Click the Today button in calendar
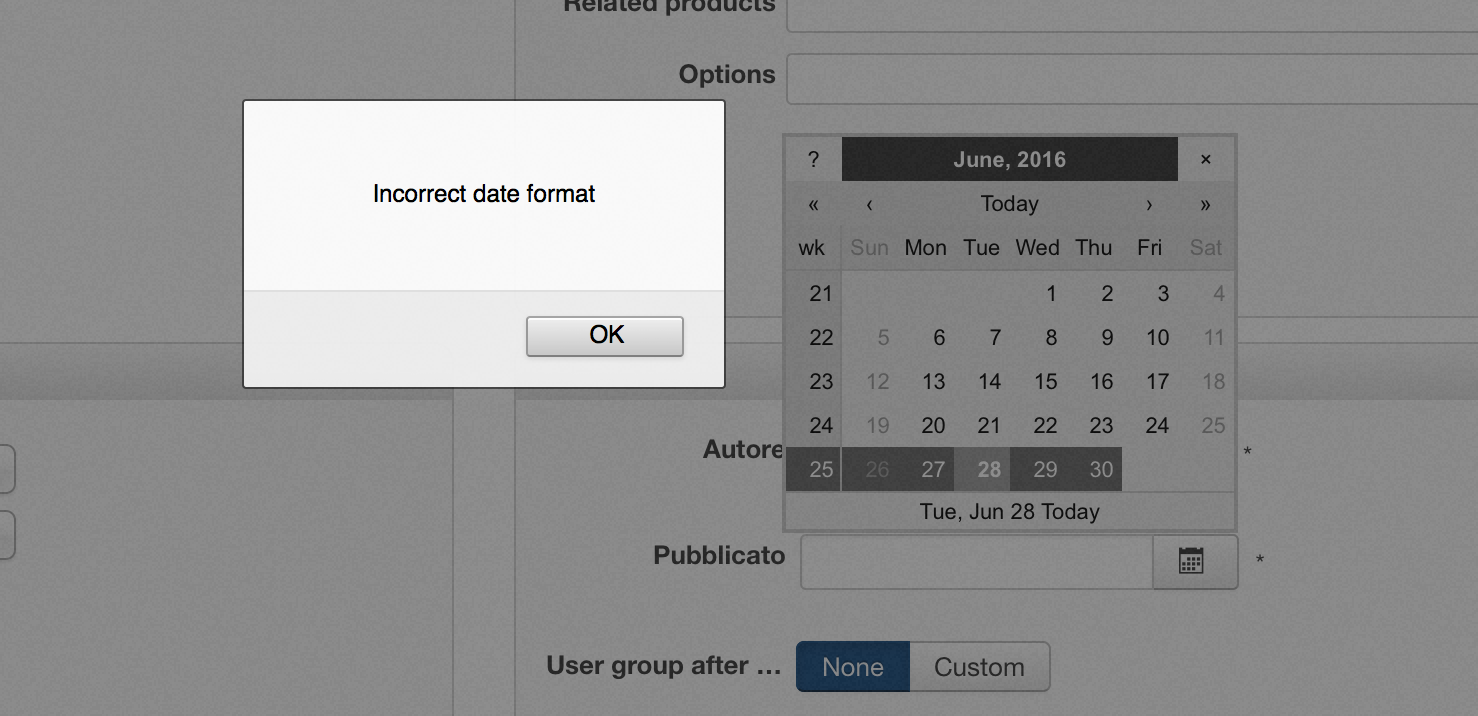 [x=1009, y=204]
